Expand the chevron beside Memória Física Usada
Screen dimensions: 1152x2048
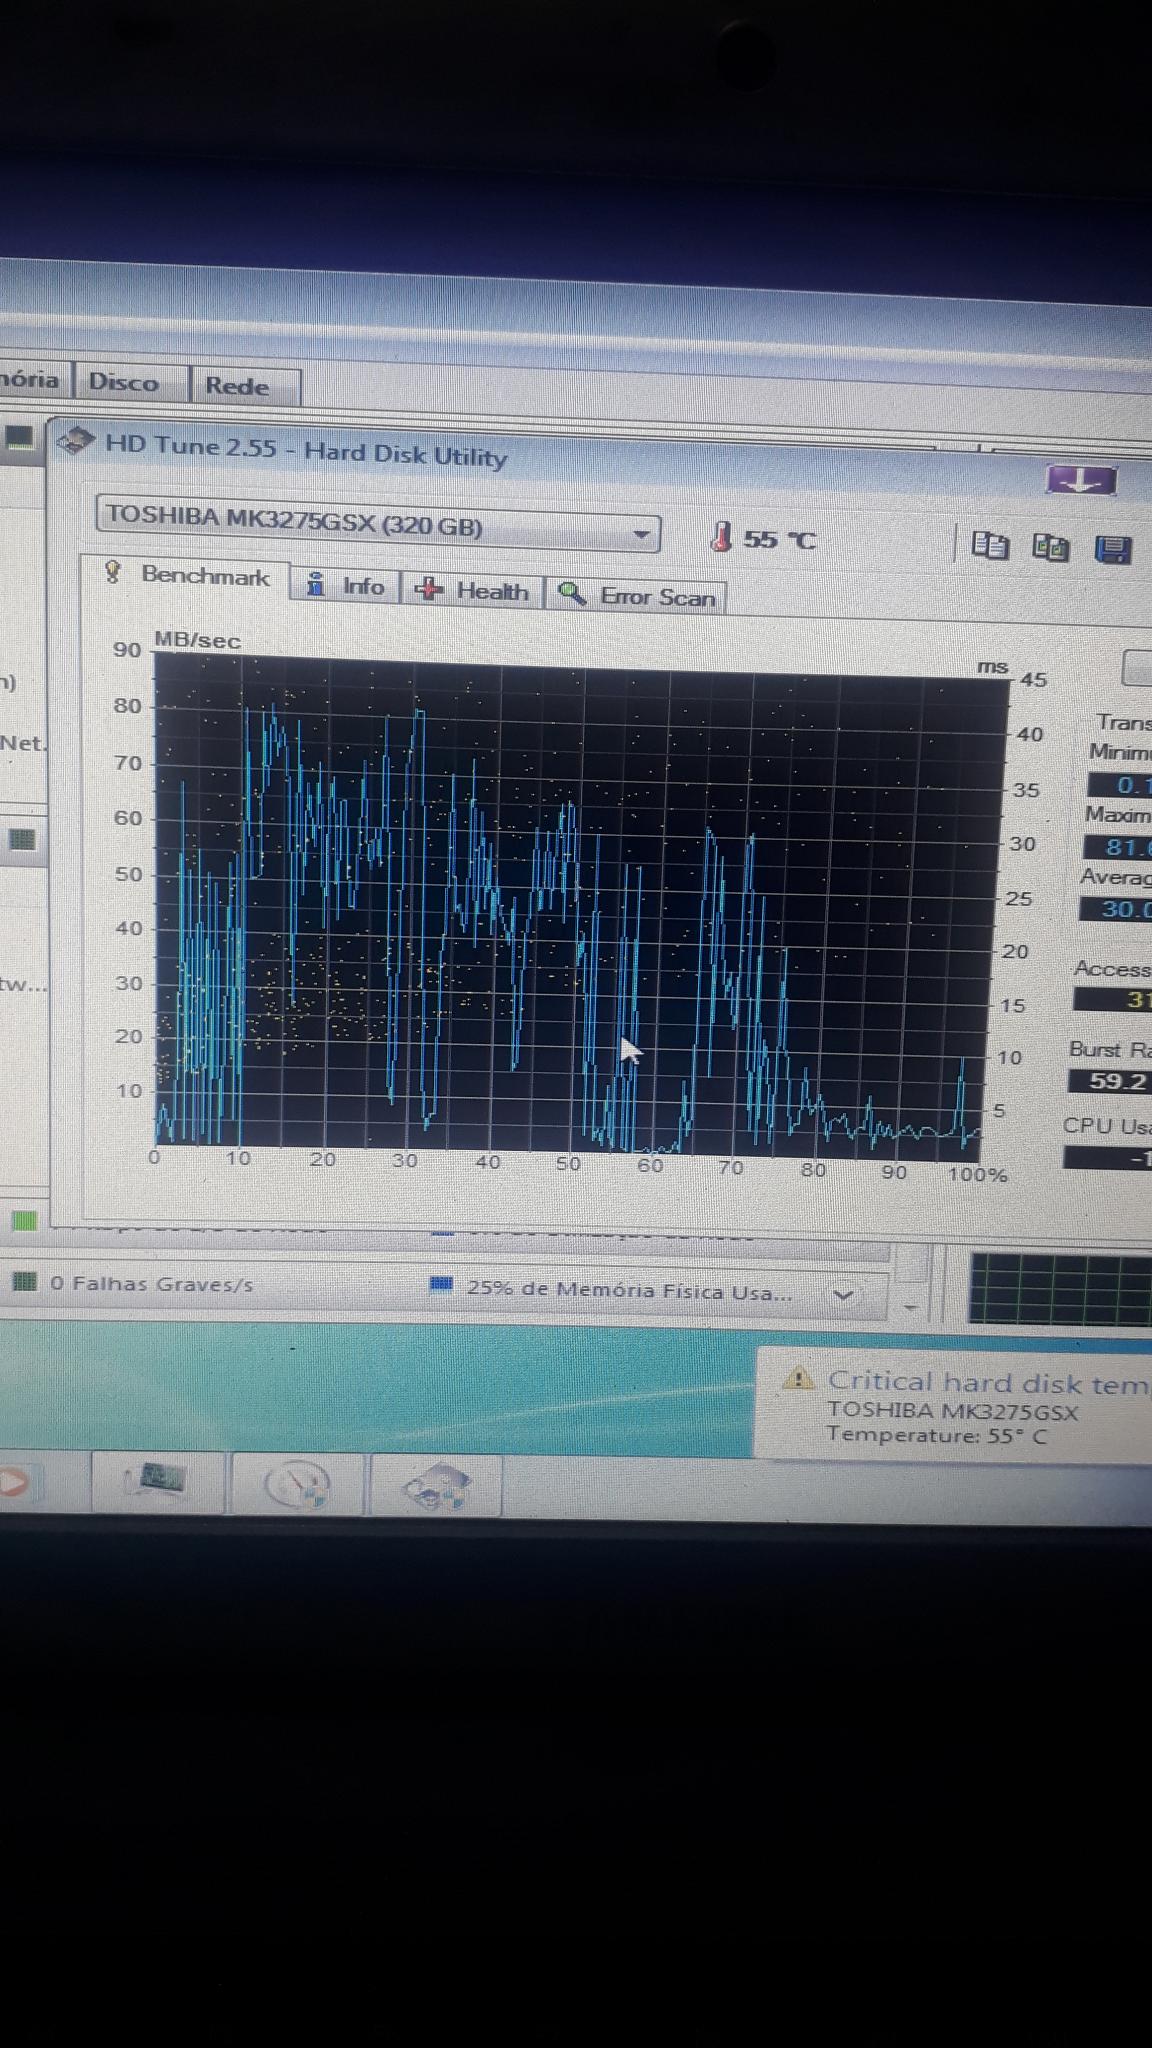843,1295
